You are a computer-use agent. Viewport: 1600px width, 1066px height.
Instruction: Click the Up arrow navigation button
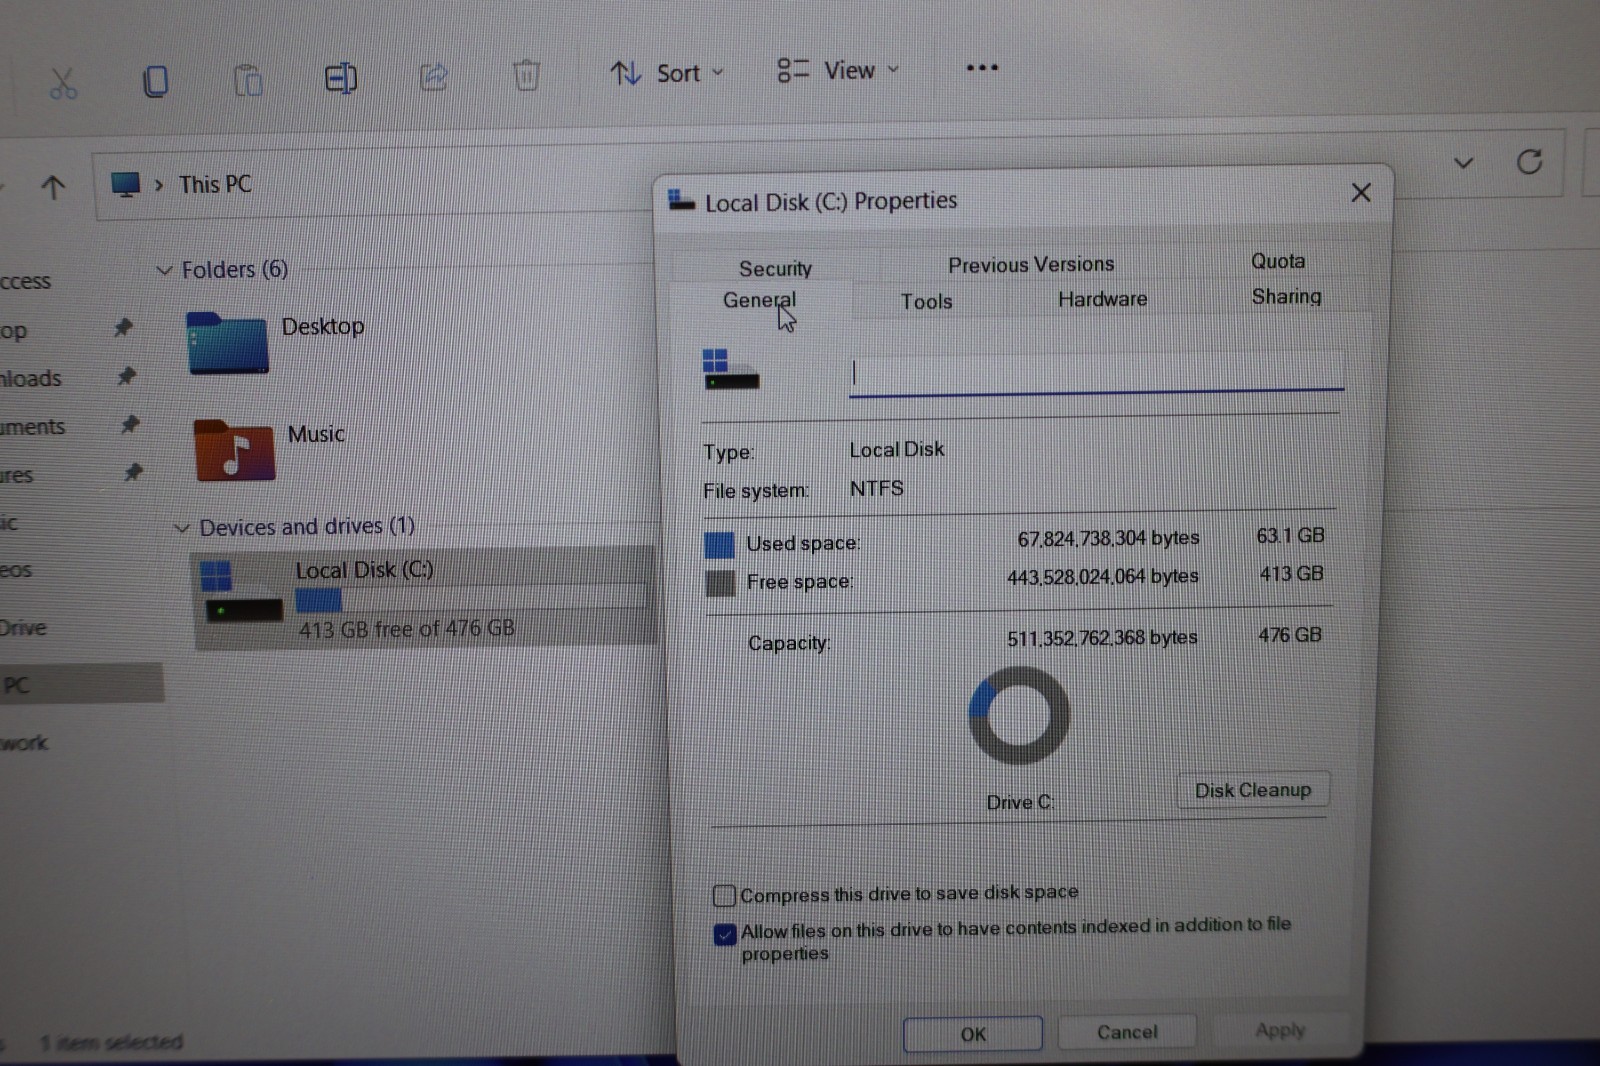point(53,187)
